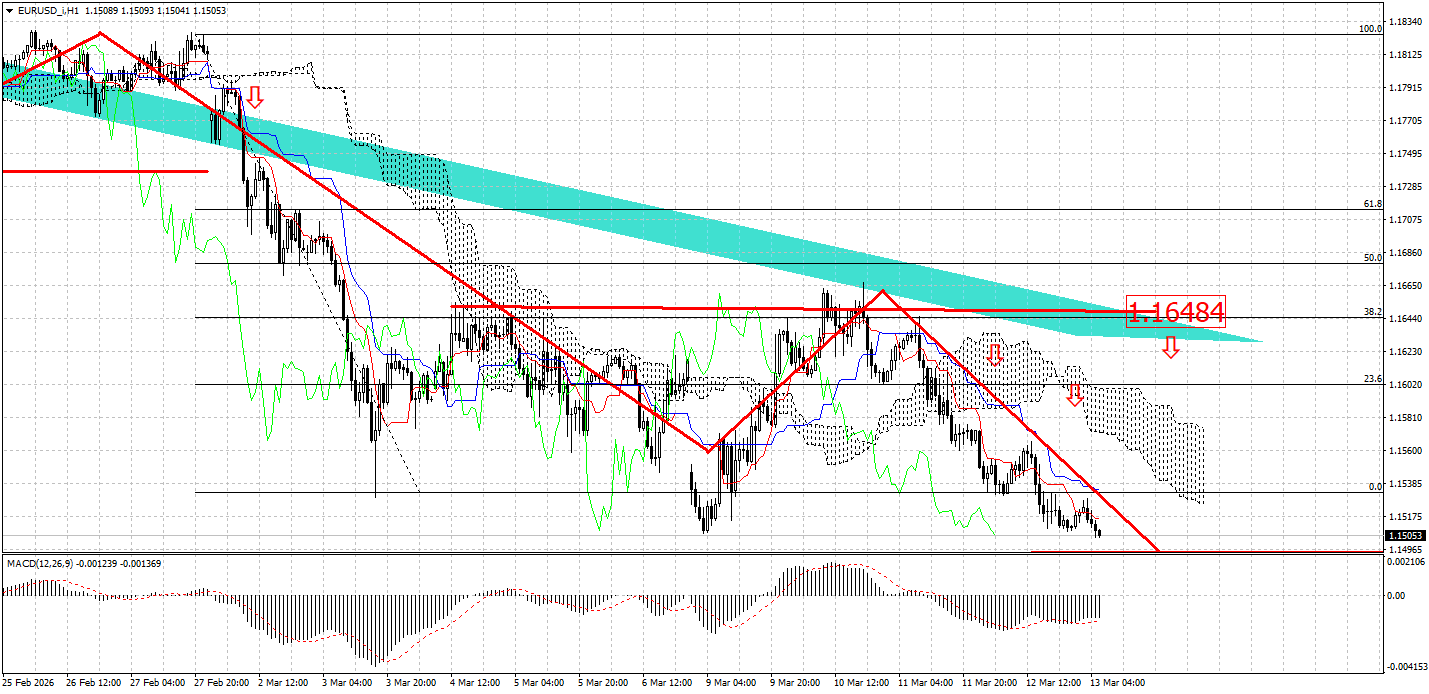Click red down arrow near 23.6 Fibonacci level
The width and height of the screenshot is (1429, 694).
click(x=1075, y=394)
